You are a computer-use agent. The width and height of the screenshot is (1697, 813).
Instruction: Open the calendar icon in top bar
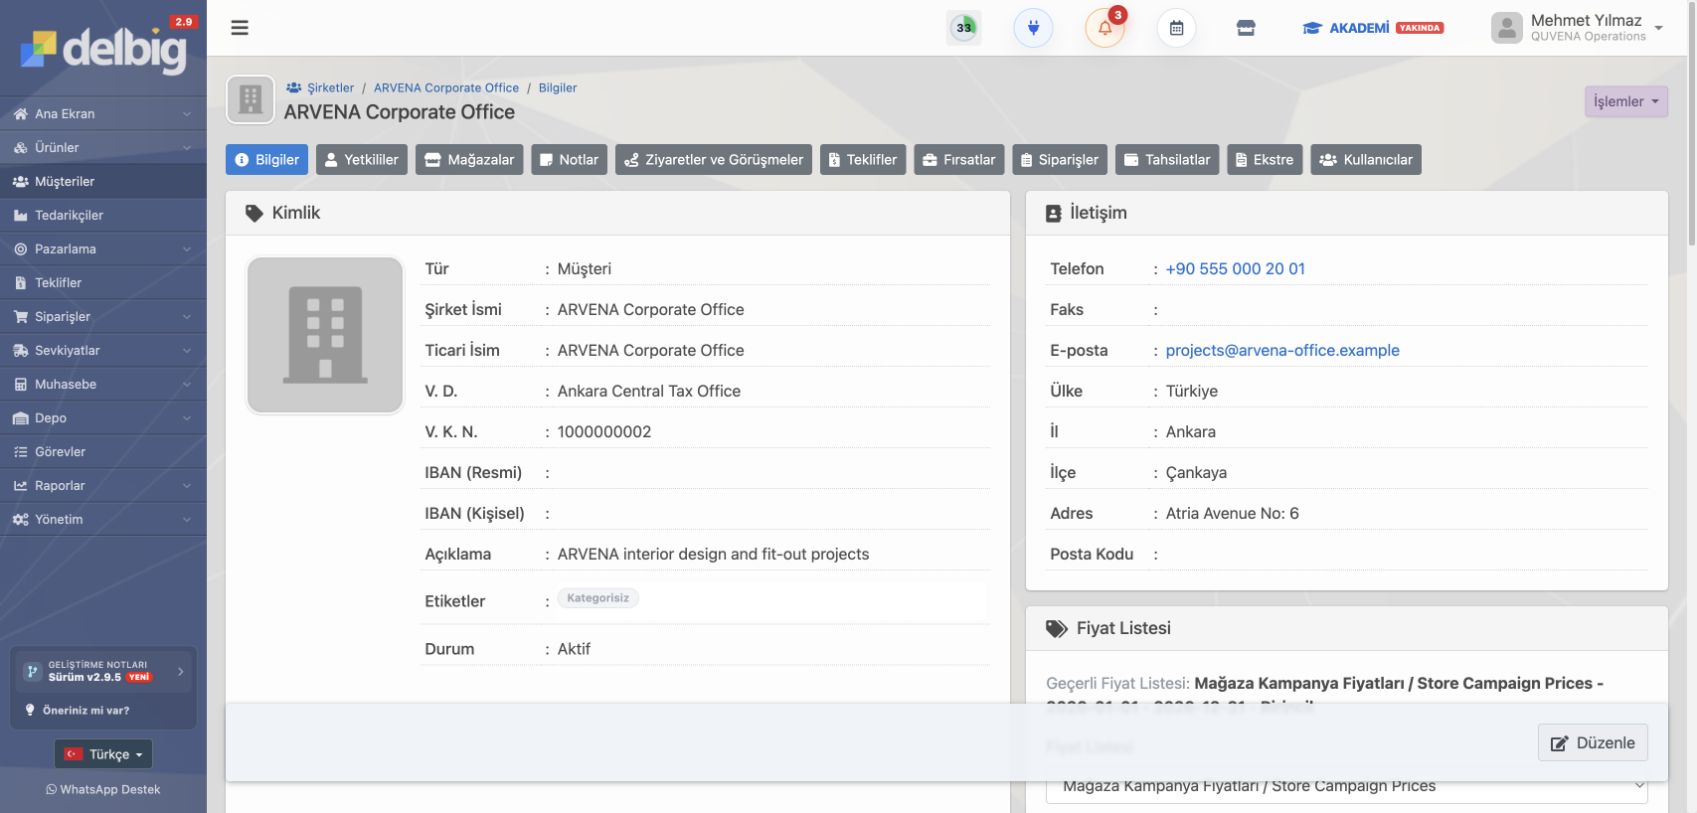tap(1176, 28)
